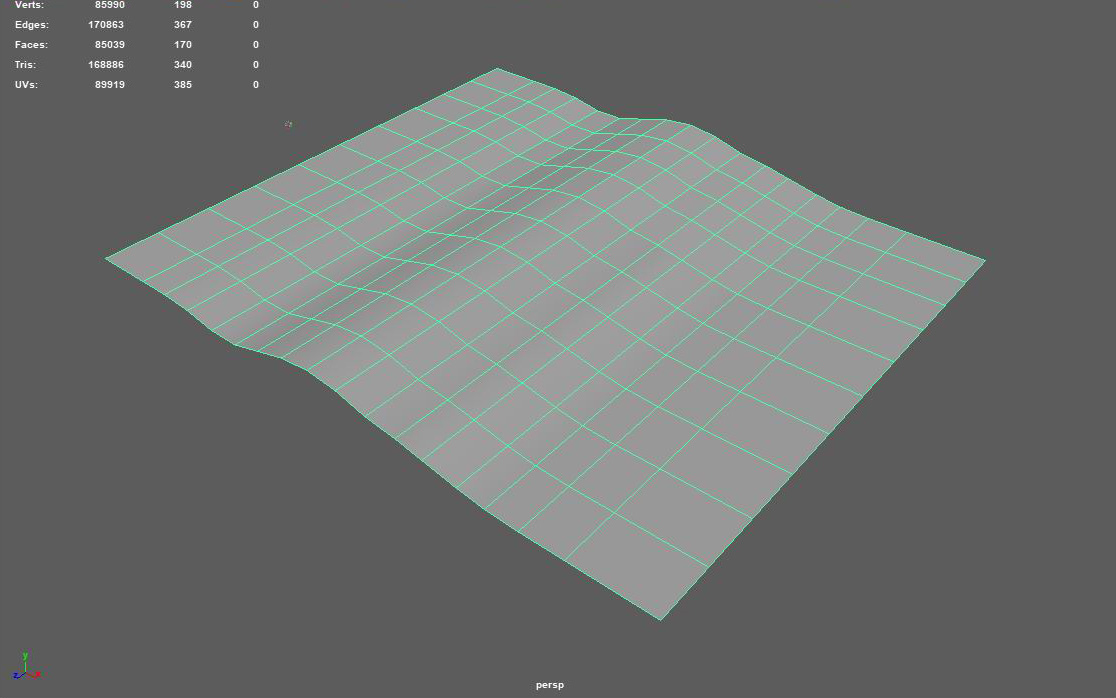Select the rightmost corner vertex of the mesh
Viewport: 1116px width, 698px height.
(985, 261)
